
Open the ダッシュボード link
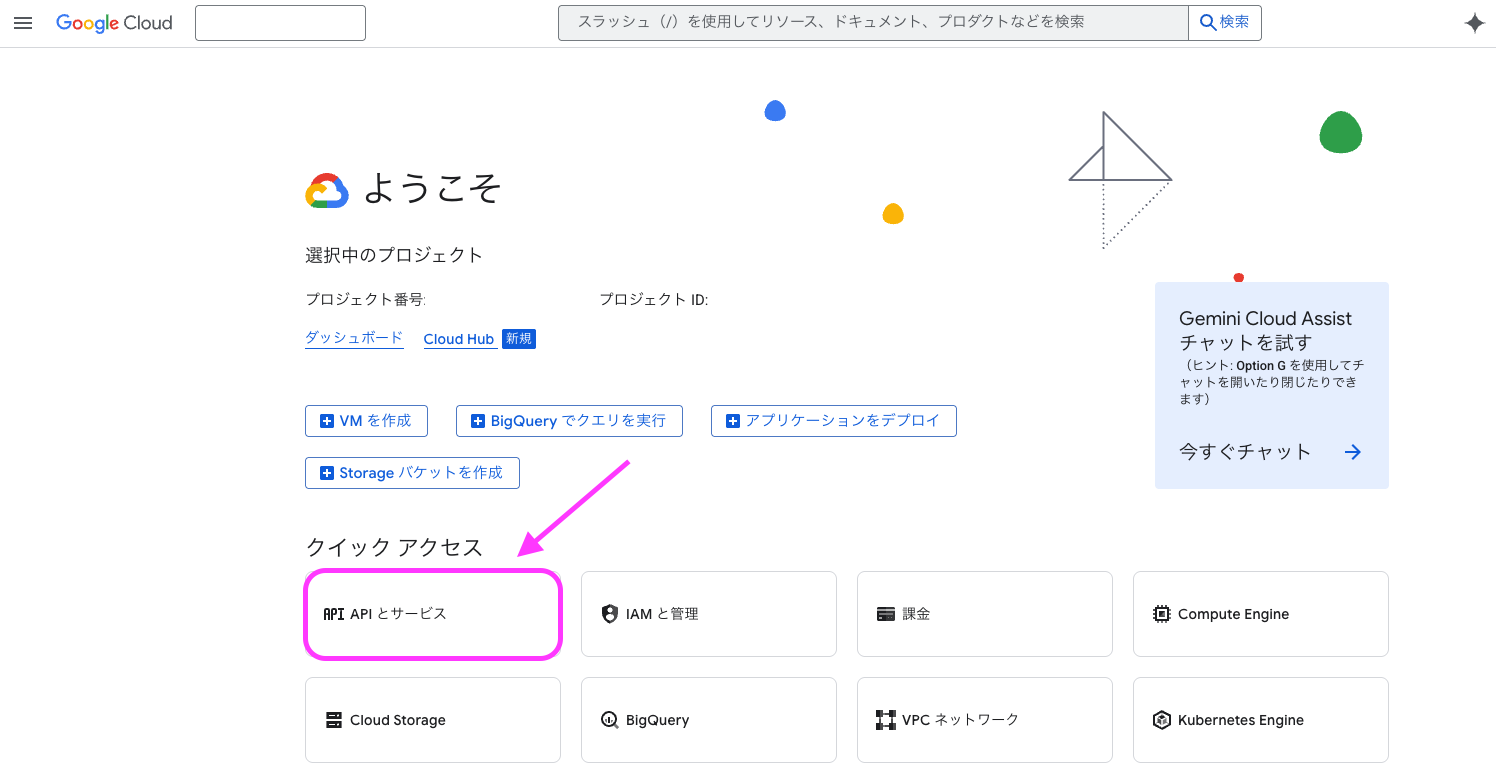(354, 337)
